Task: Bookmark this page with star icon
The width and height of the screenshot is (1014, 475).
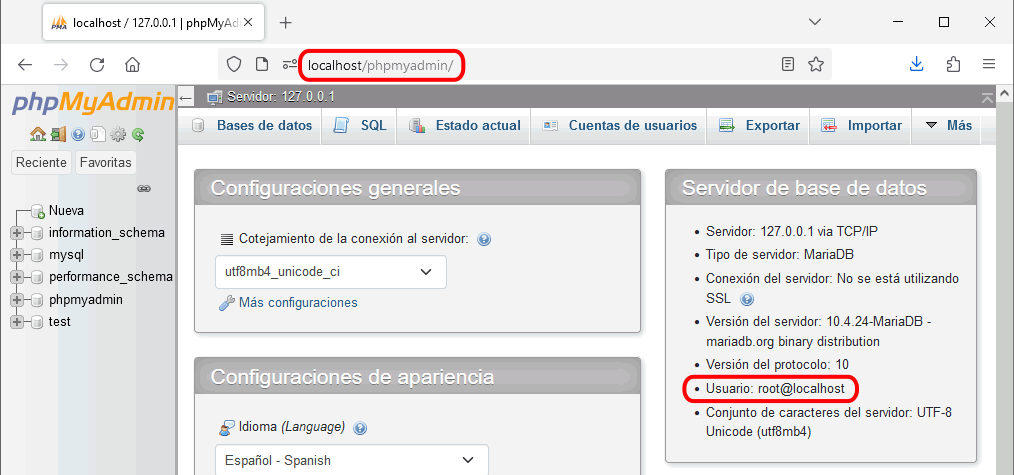Action: point(816,64)
